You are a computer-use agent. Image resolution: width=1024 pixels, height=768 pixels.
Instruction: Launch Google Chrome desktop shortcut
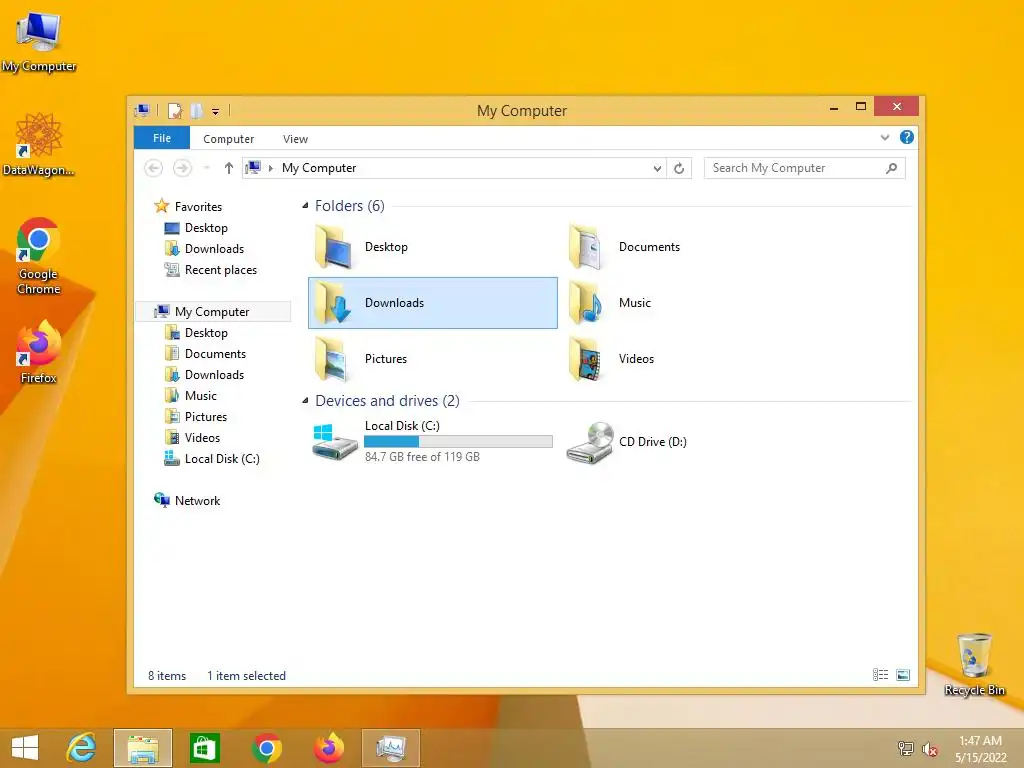click(39, 256)
